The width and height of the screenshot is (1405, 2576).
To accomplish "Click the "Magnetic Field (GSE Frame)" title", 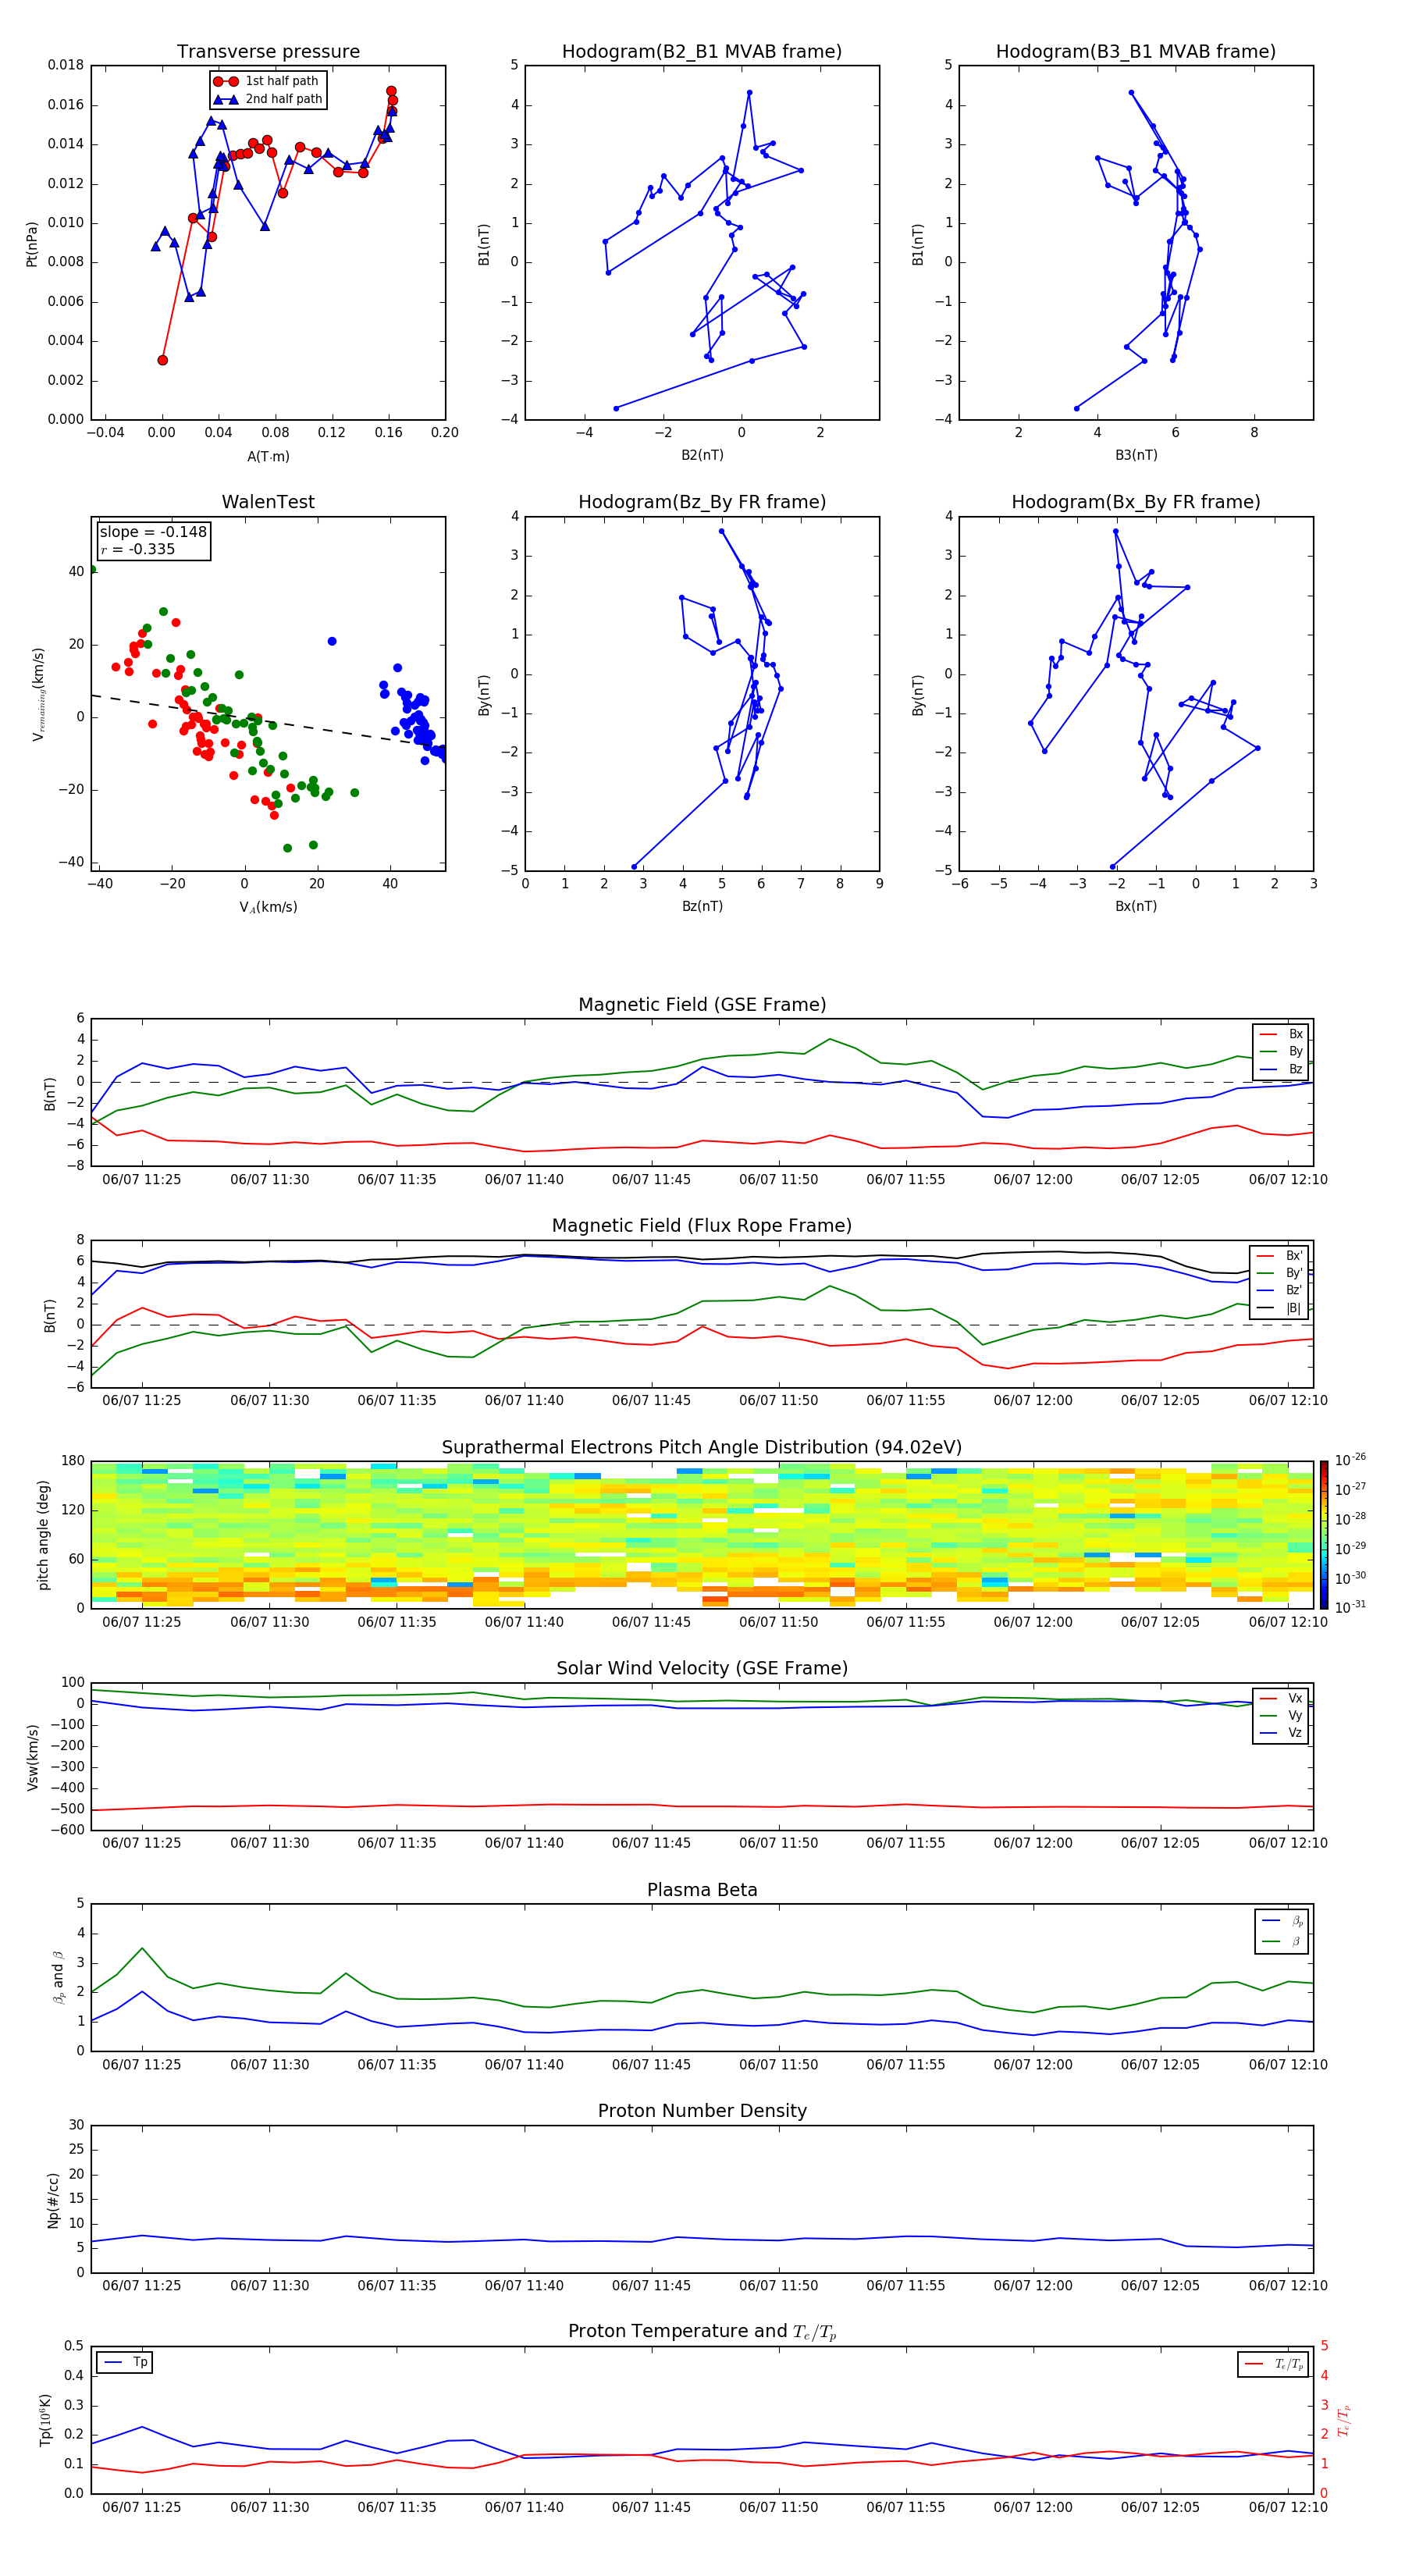I will point(702,1005).
